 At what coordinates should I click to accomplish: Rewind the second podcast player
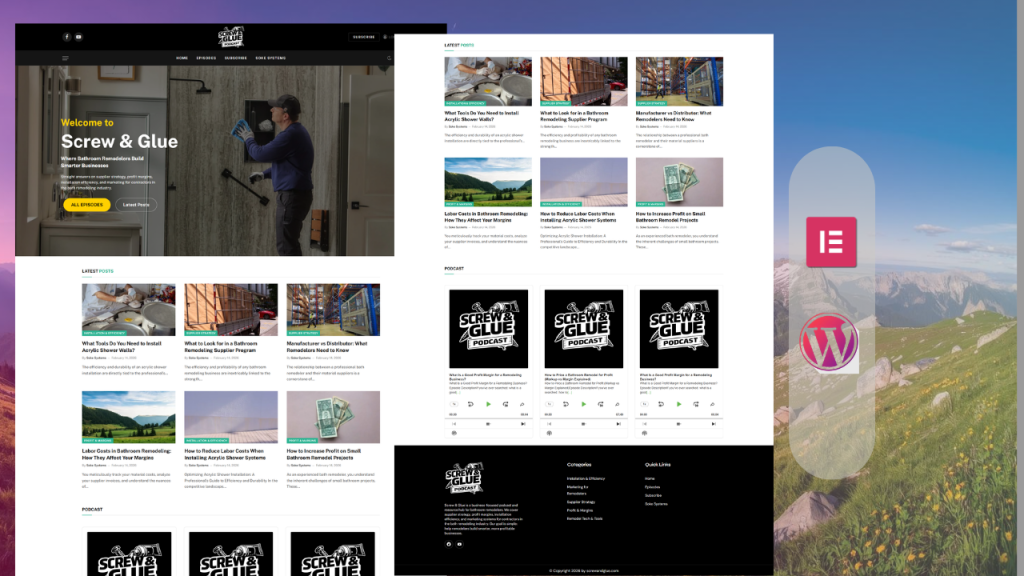coord(566,404)
